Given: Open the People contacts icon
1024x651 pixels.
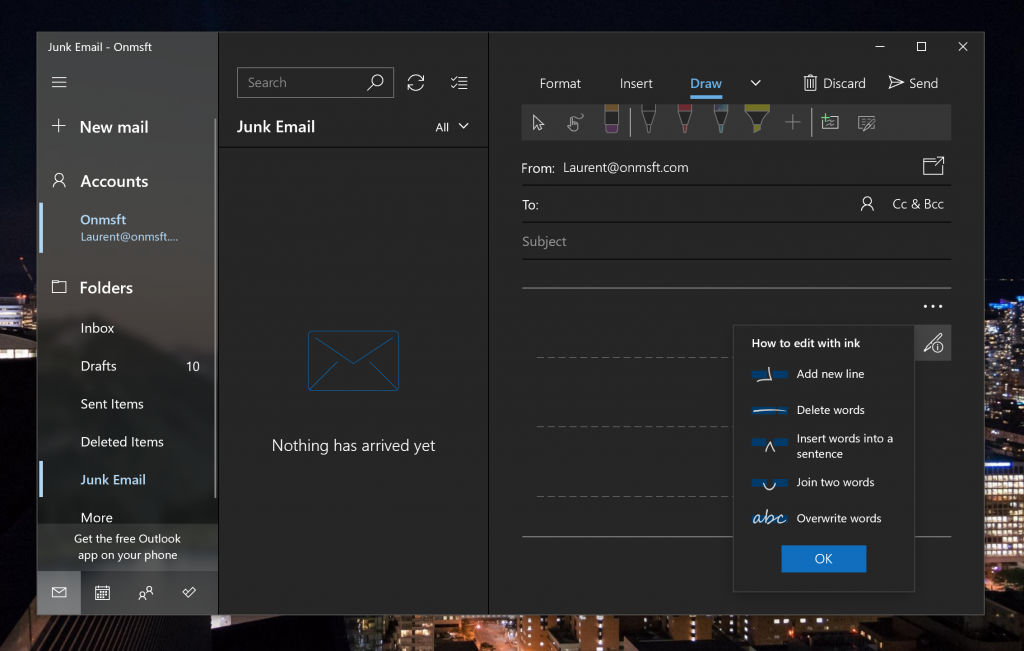Looking at the screenshot, I should coord(146,593).
